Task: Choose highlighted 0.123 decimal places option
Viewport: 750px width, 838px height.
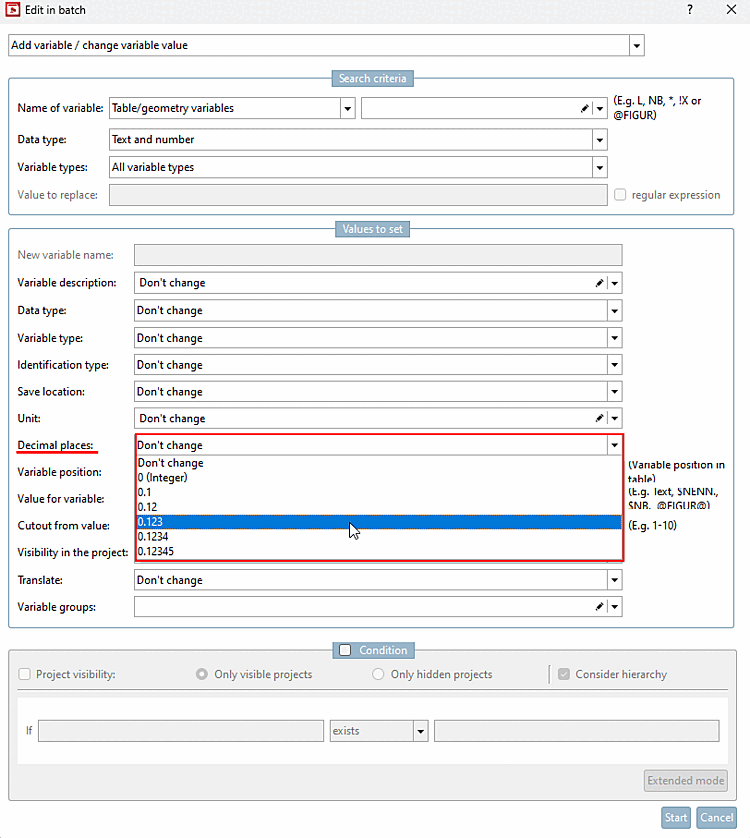Action: click(379, 522)
